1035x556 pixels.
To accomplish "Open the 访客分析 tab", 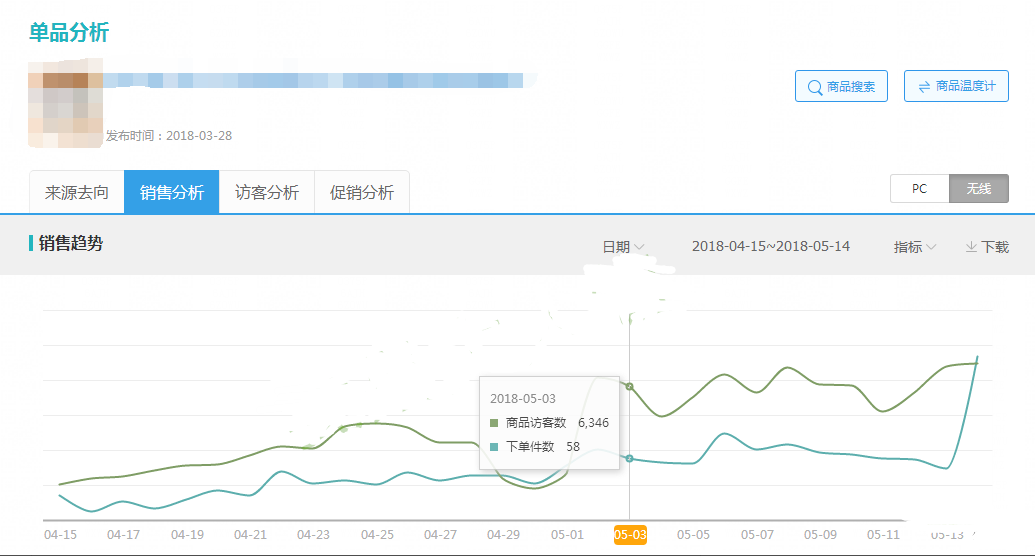I will (x=266, y=192).
